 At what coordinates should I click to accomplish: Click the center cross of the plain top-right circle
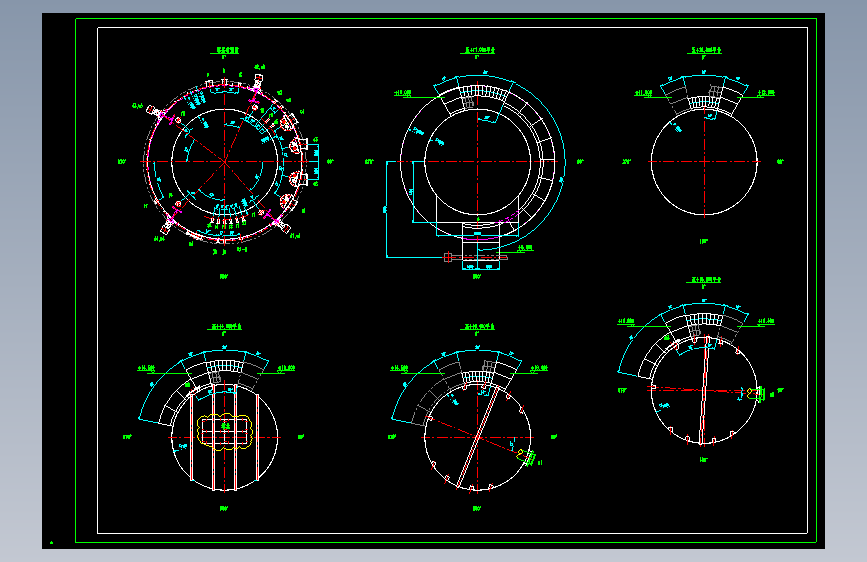tap(704, 162)
